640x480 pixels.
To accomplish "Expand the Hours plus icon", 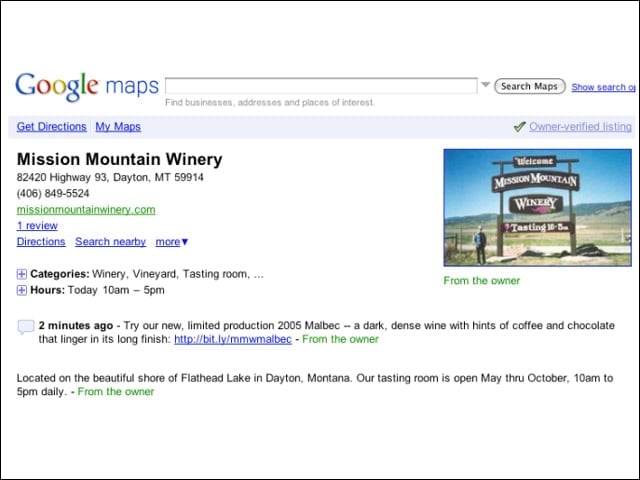I will click(22, 290).
